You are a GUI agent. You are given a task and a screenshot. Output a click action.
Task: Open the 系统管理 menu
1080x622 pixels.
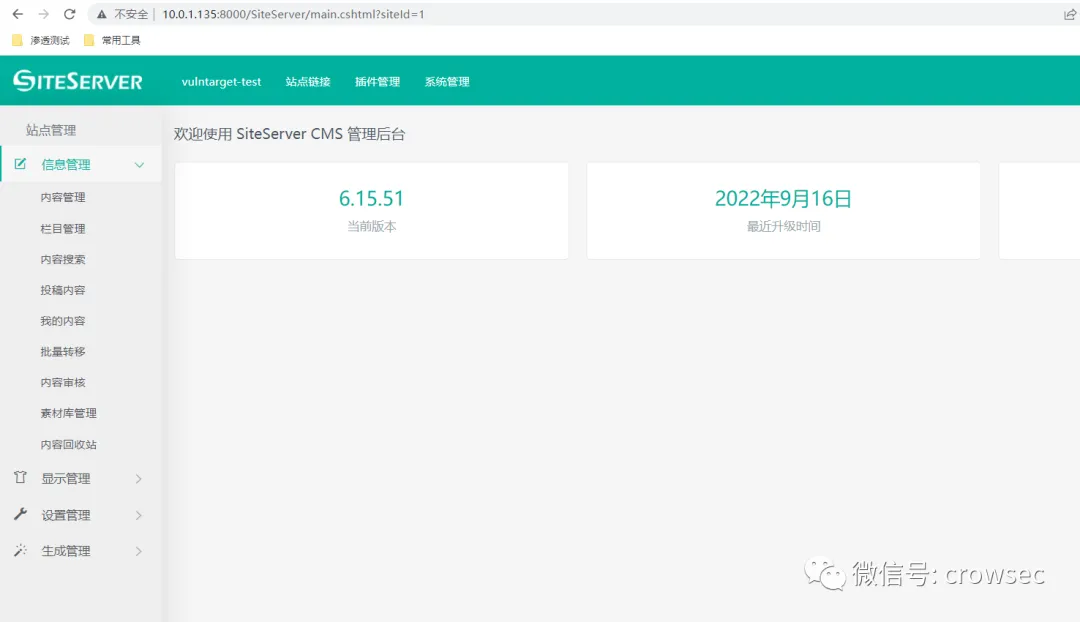[447, 81]
